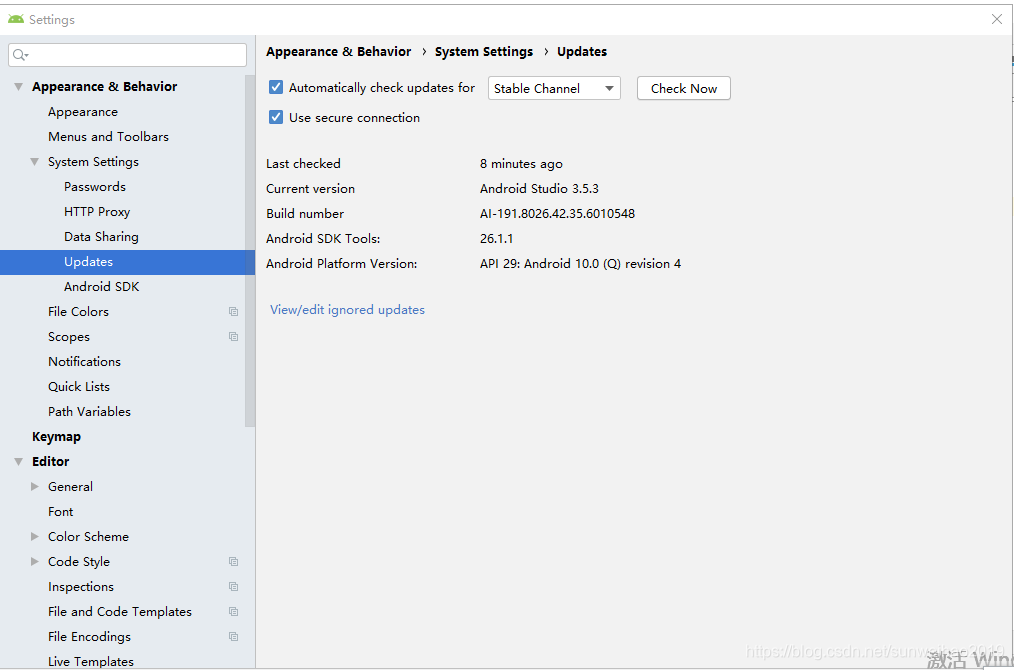The height and width of the screenshot is (670, 1014).
Task: Click project-level icon next to Scopes
Action: [x=233, y=337]
